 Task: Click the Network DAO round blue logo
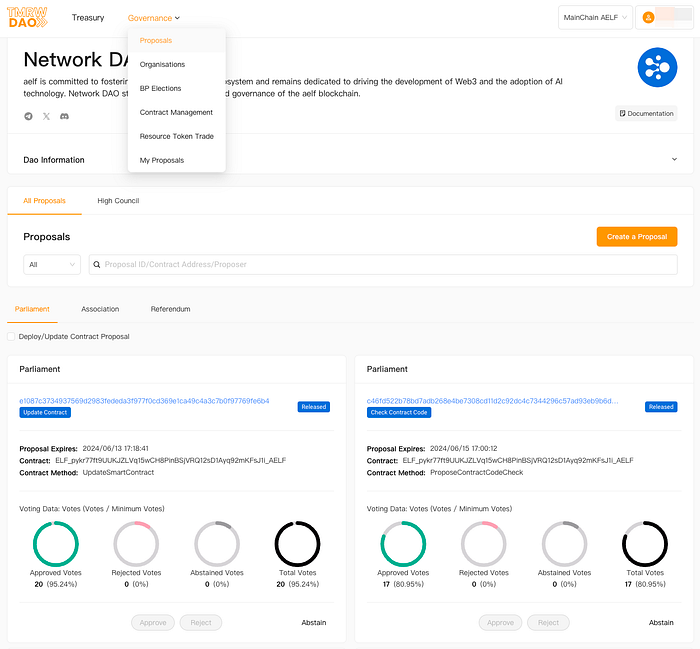[657, 67]
